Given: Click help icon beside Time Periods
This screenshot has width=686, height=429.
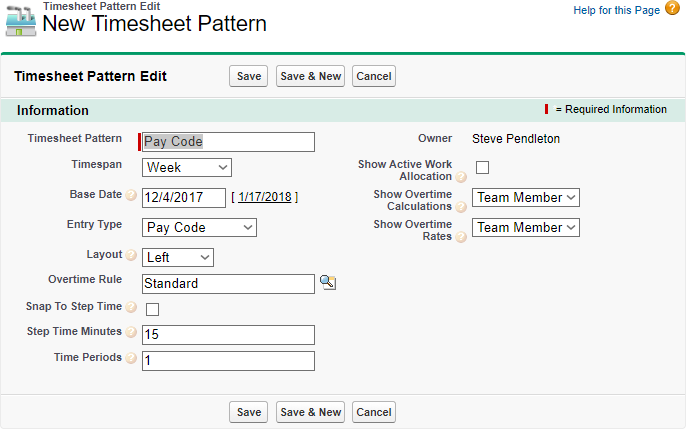Looking at the screenshot, I should click(131, 358).
